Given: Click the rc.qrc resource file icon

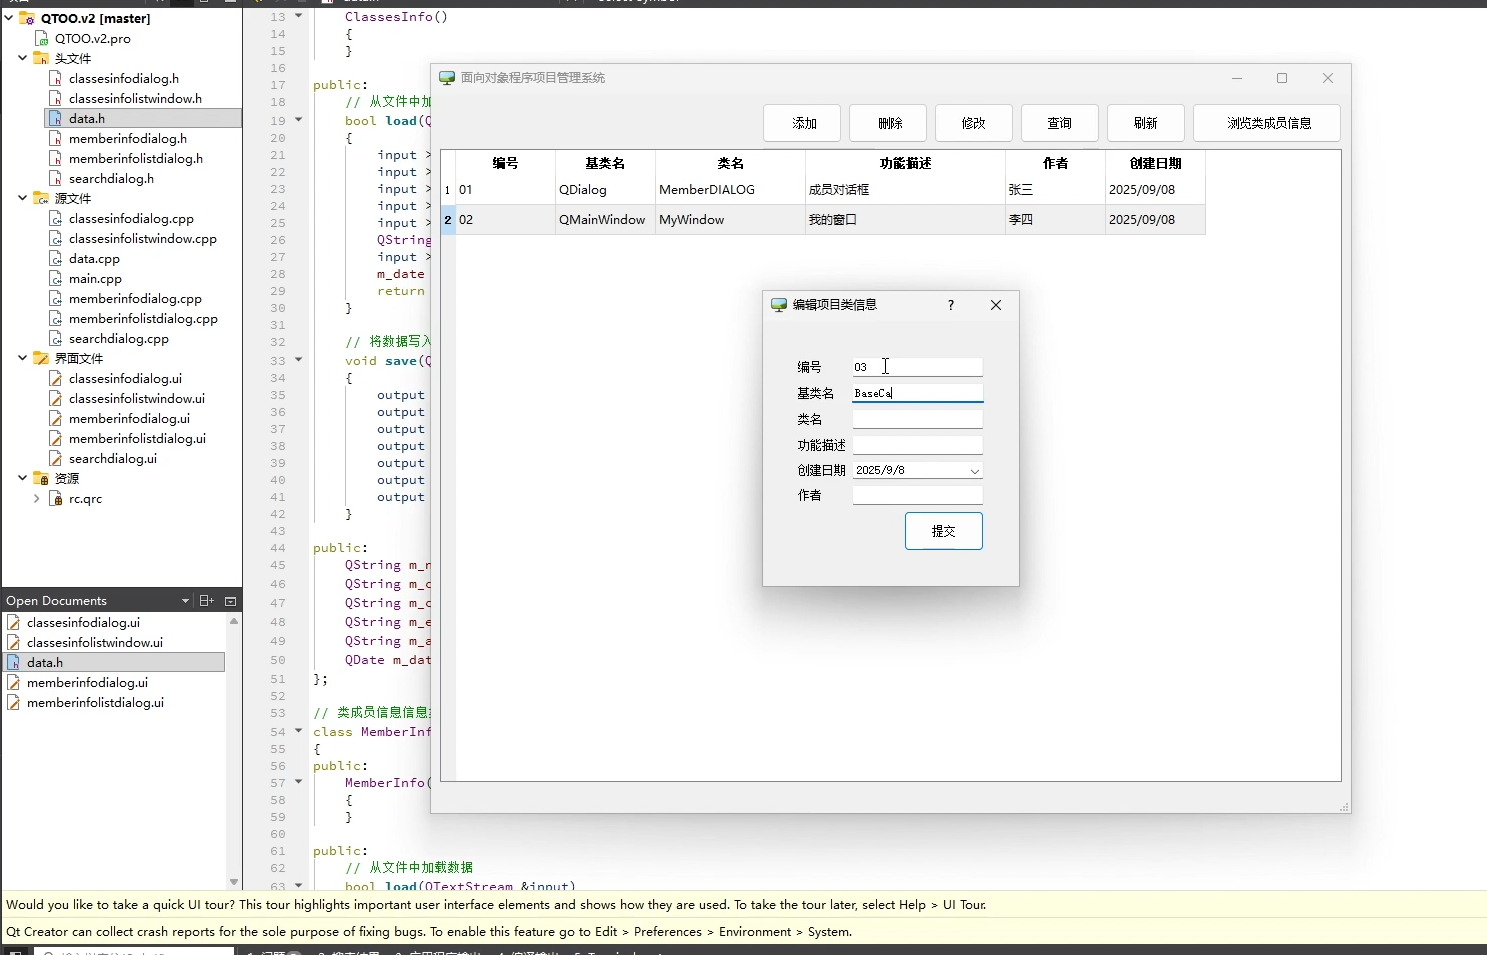Looking at the screenshot, I should coord(56,498).
